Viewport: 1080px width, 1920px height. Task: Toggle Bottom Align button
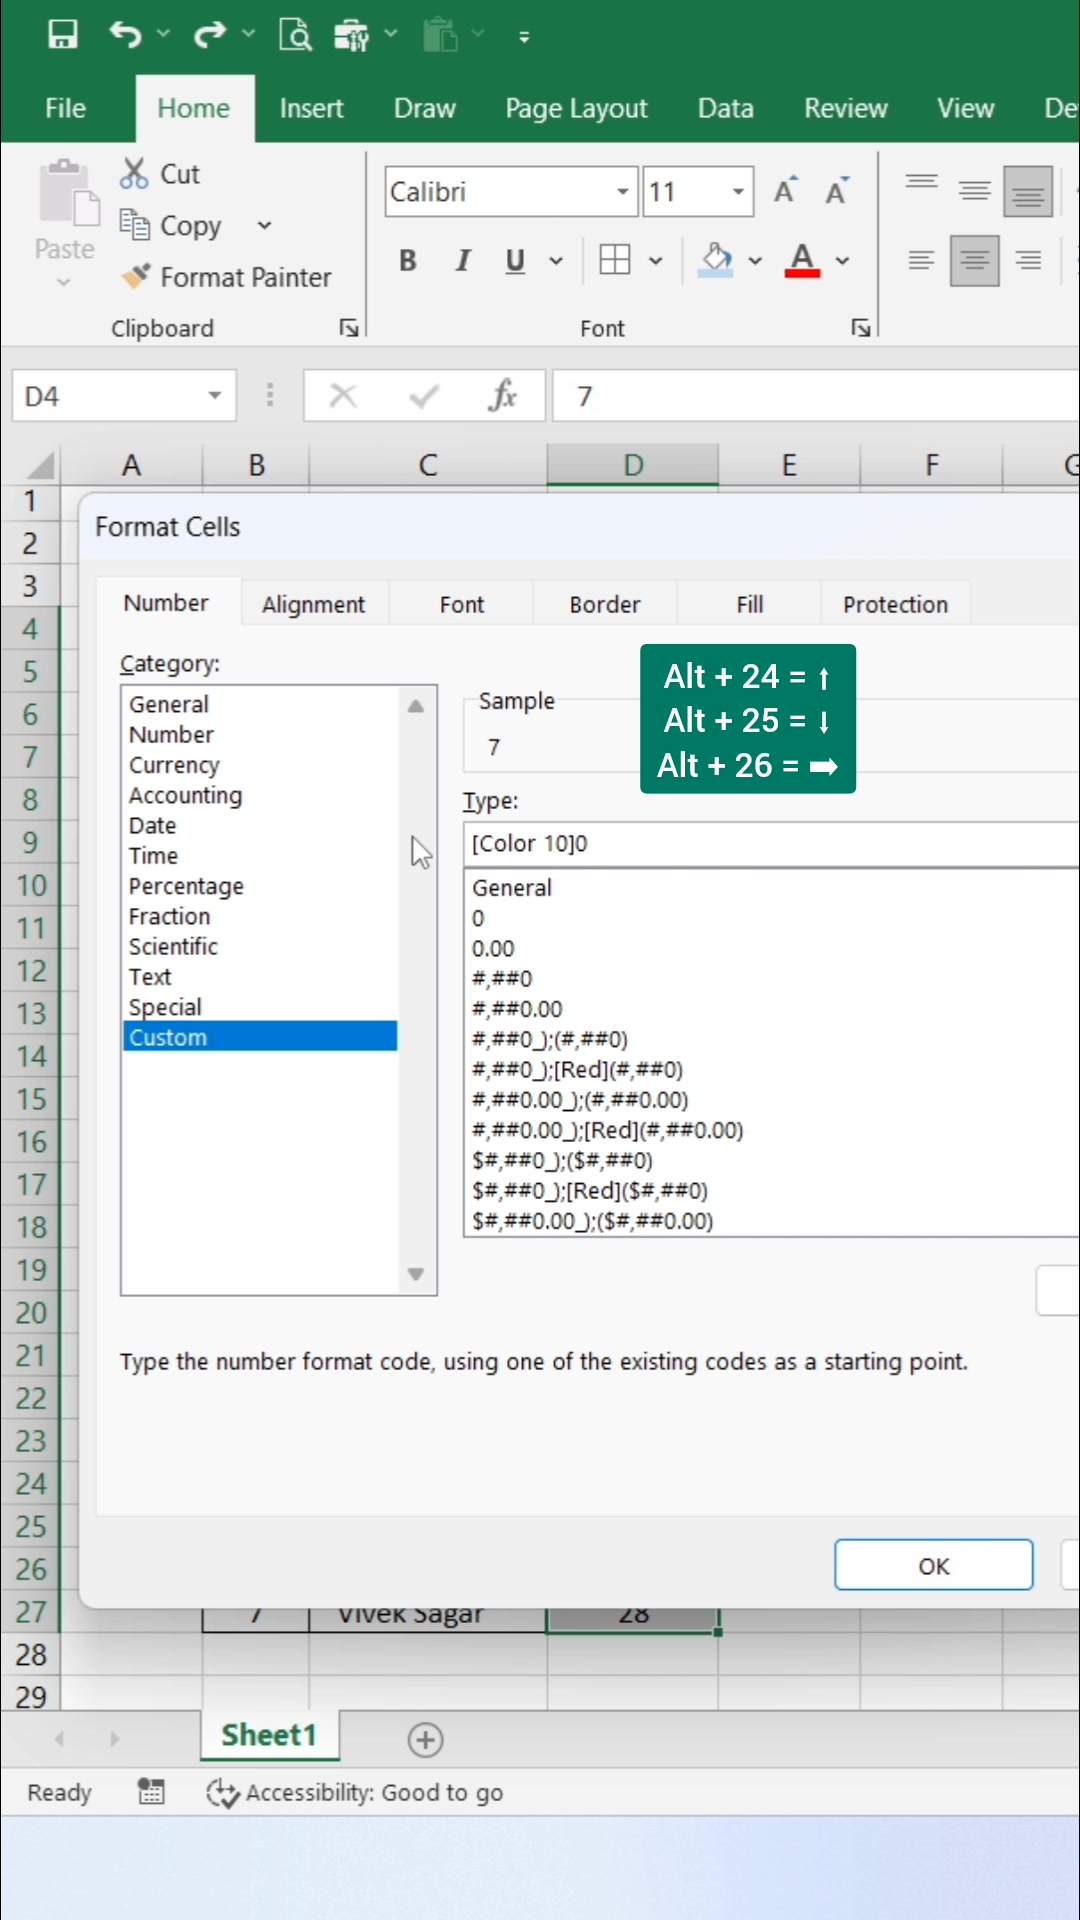click(1028, 191)
